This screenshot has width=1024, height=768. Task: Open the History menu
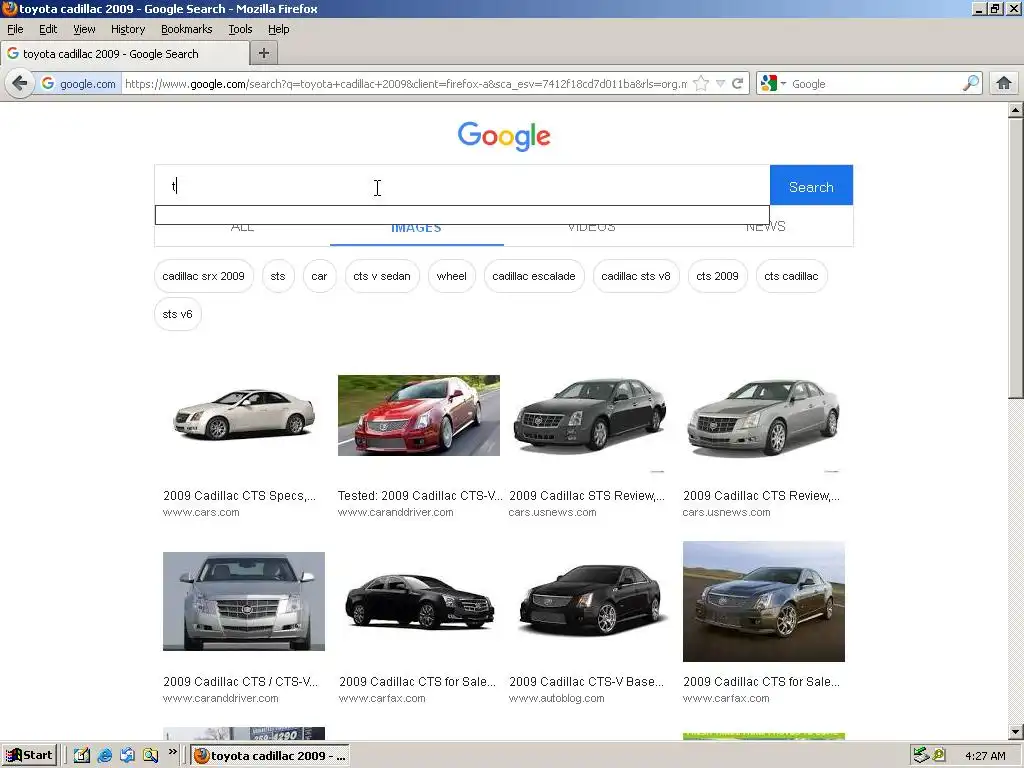click(x=128, y=29)
